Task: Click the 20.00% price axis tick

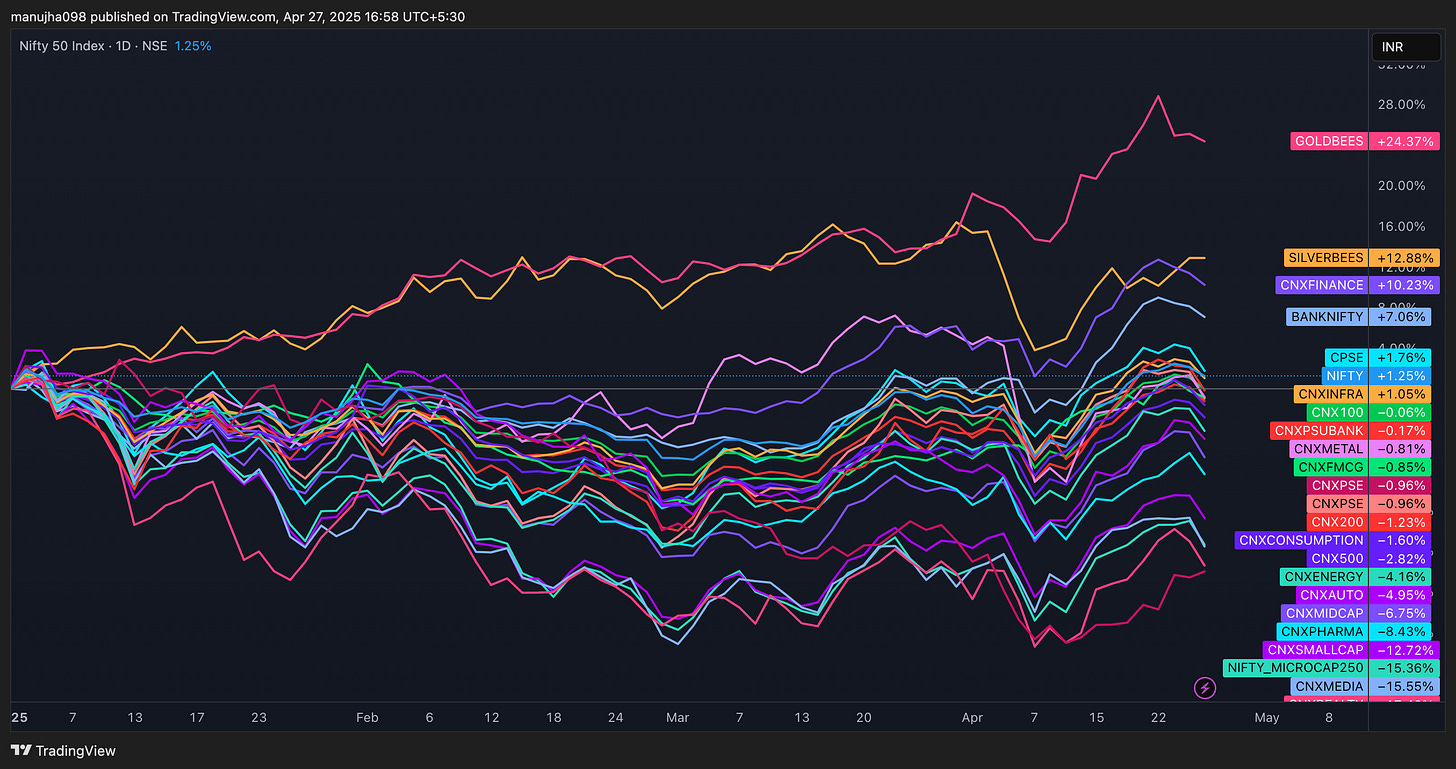Action: (x=1402, y=185)
